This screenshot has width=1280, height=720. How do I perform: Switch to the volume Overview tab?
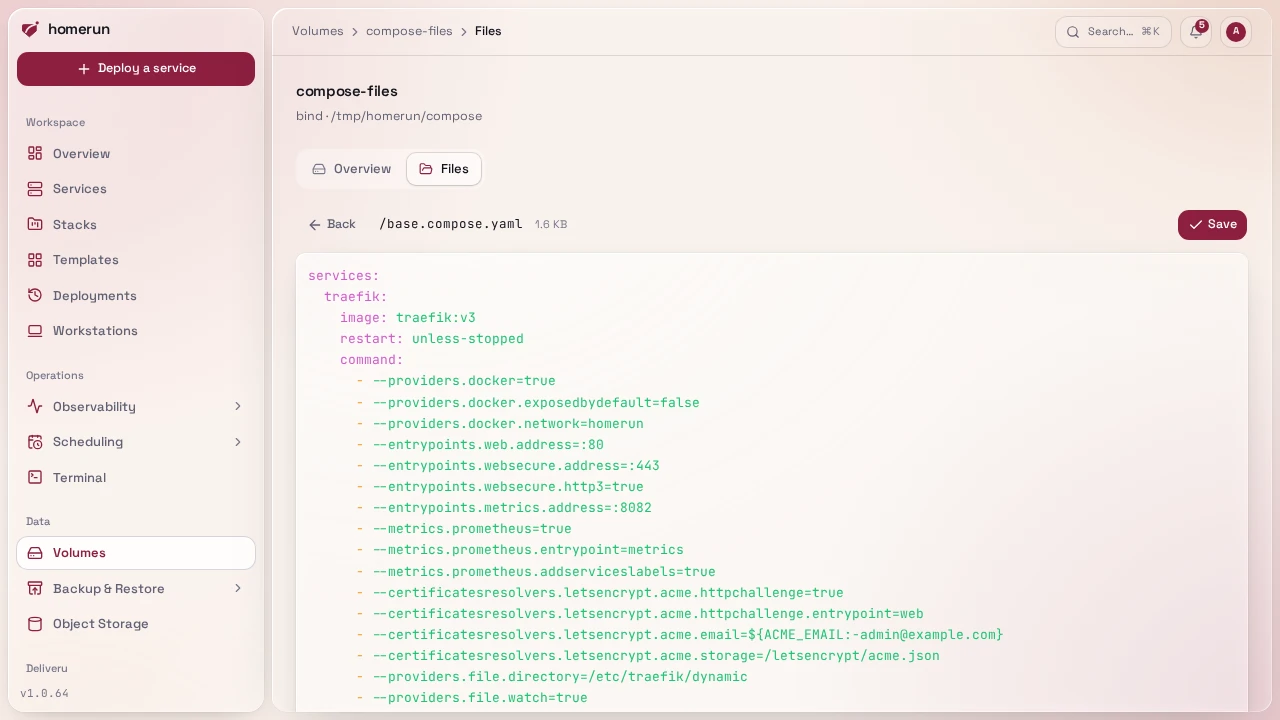pos(351,169)
